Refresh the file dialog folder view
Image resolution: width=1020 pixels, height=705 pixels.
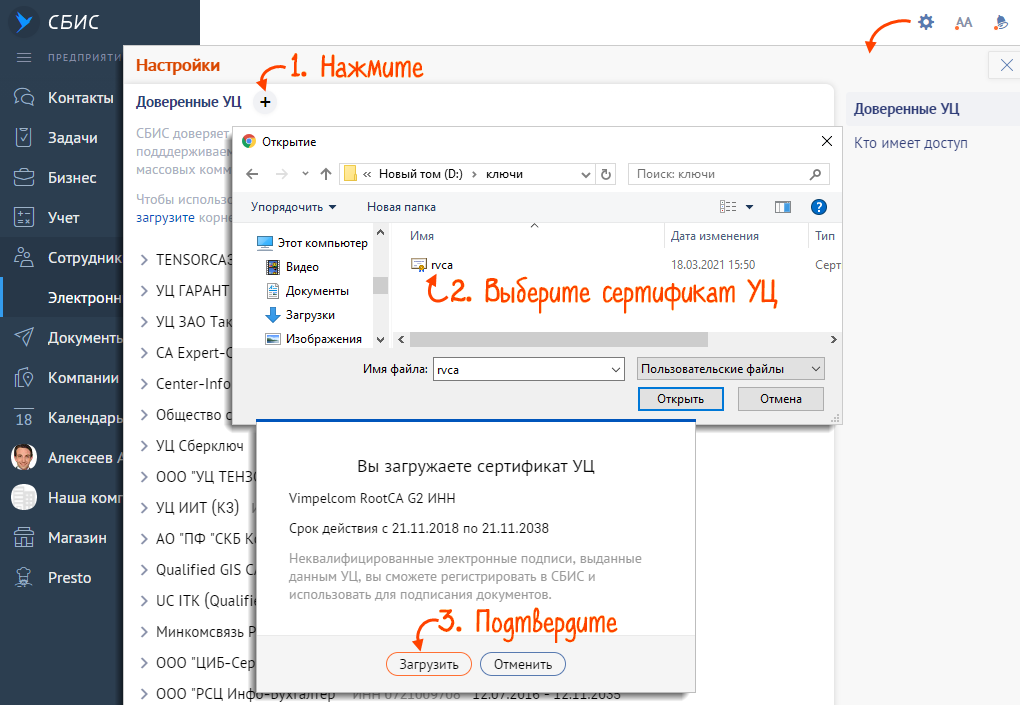(606, 174)
